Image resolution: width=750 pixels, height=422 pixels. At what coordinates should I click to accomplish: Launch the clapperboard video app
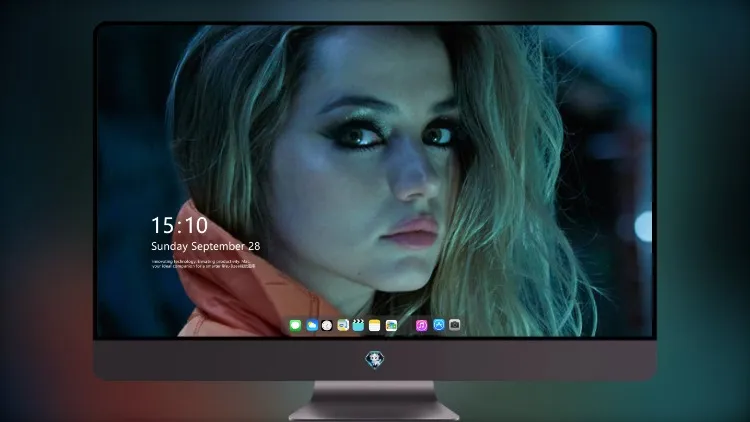tap(358, 326)
